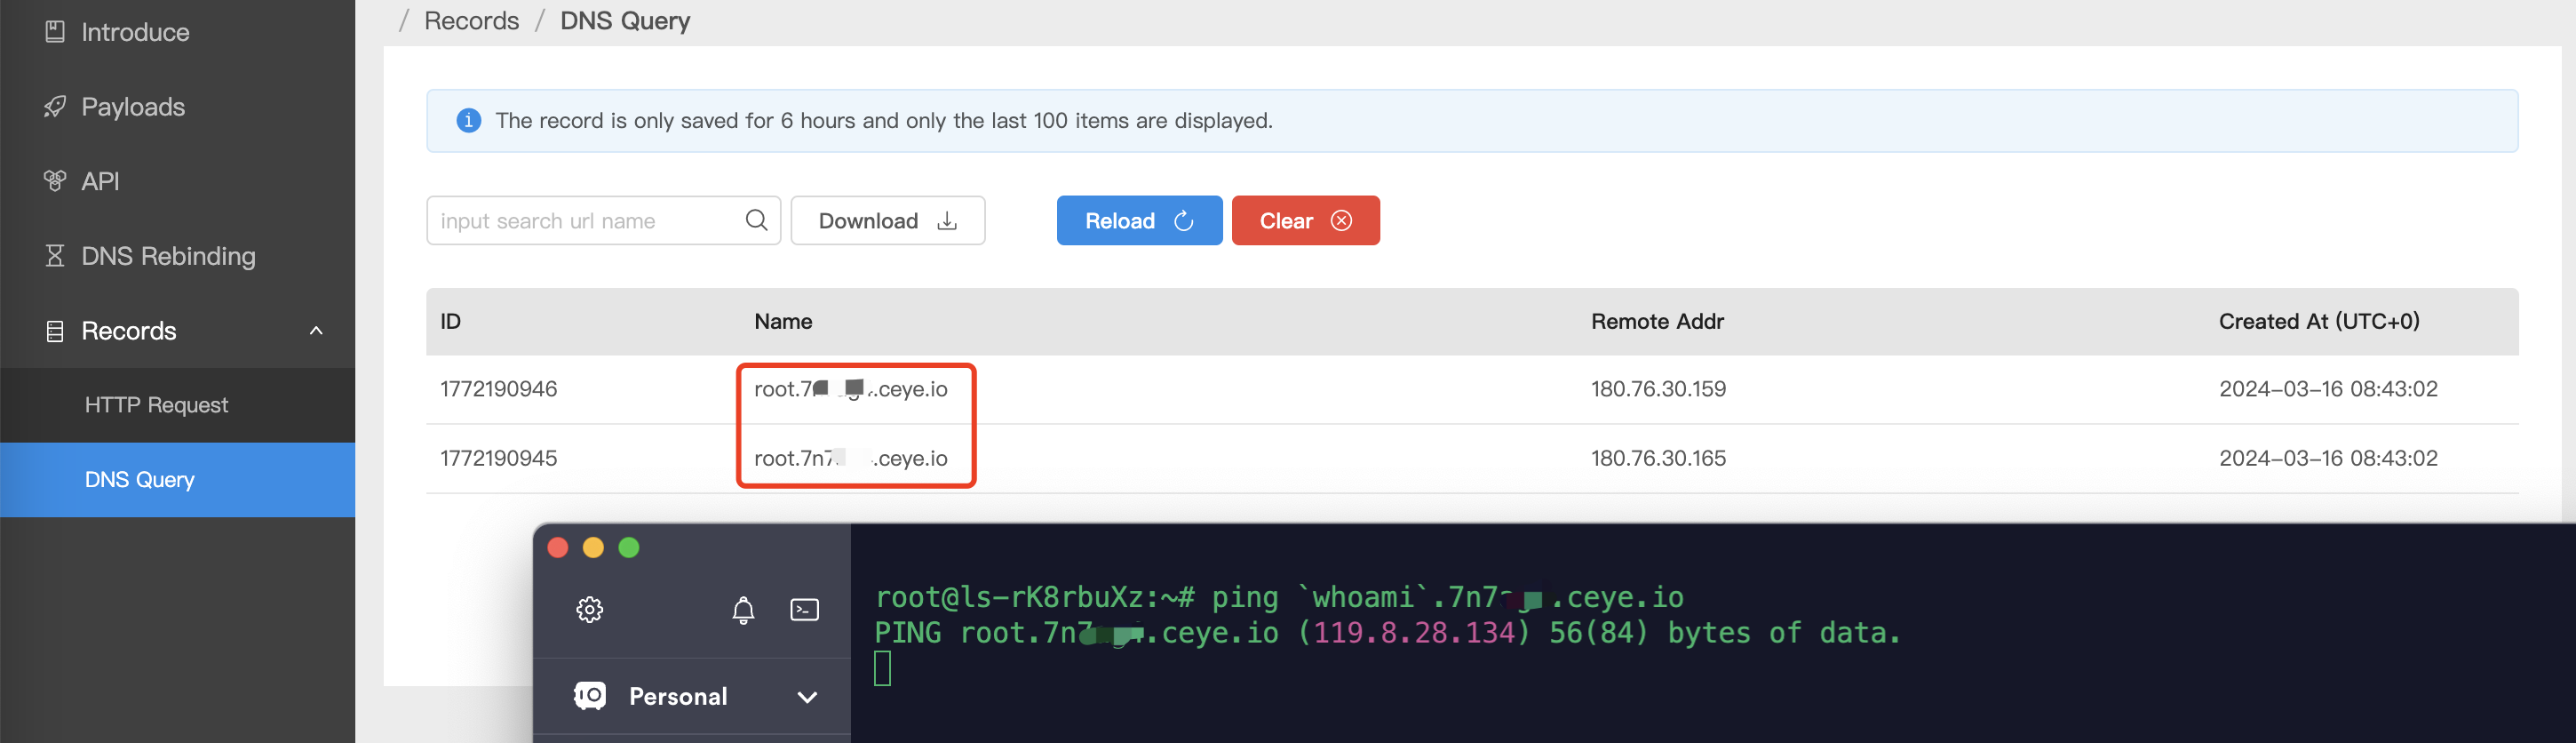Image resolution: width=2576 pixels, height=743 pixels.
Task: Click Remote Addr column header
Action: click(x=1657, y=322)
